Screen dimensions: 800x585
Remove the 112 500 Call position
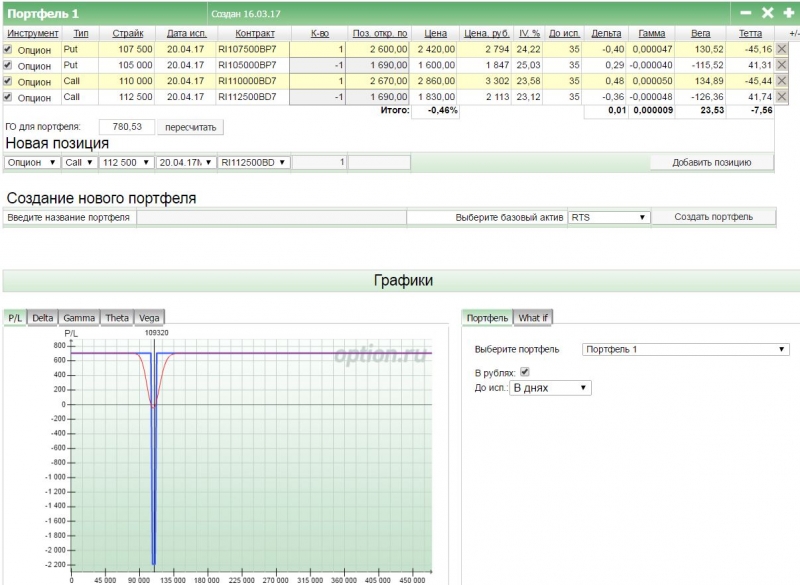[782, 97]
